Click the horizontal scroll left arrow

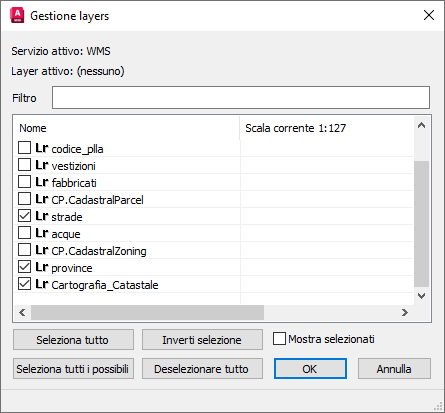point(22,313)
